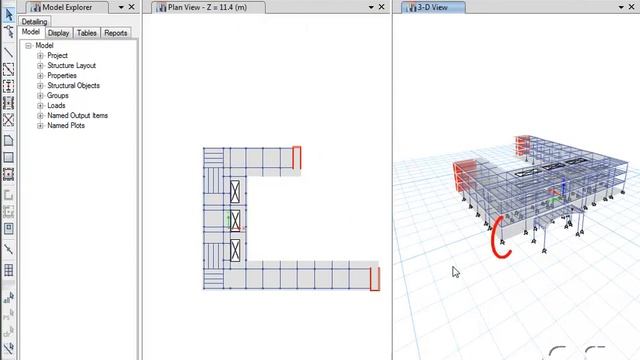The width and height of the screenshot is (640, 360).
Task: Close the 3-D View window
Action: coord(631,7)
